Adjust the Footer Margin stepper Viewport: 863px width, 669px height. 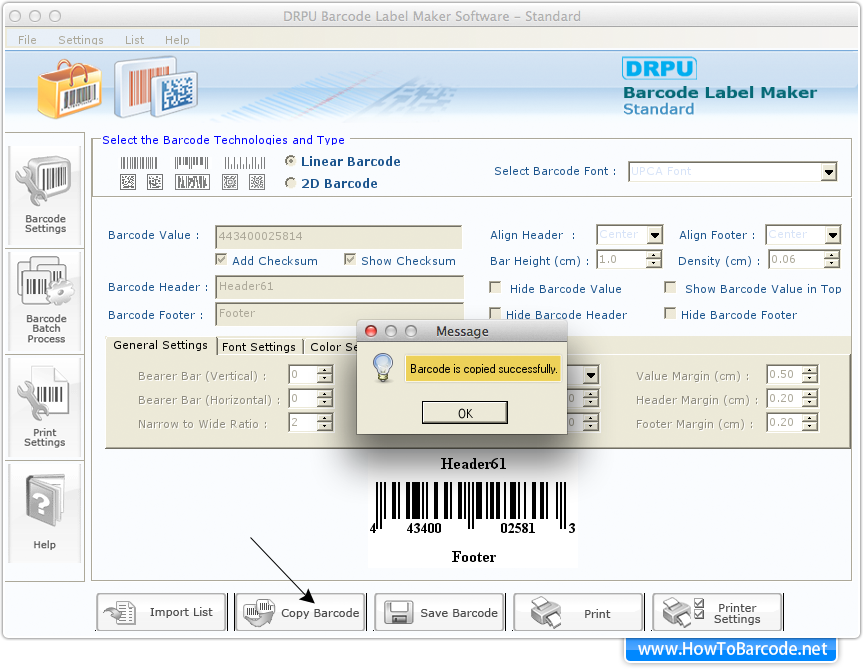point(810,423)
